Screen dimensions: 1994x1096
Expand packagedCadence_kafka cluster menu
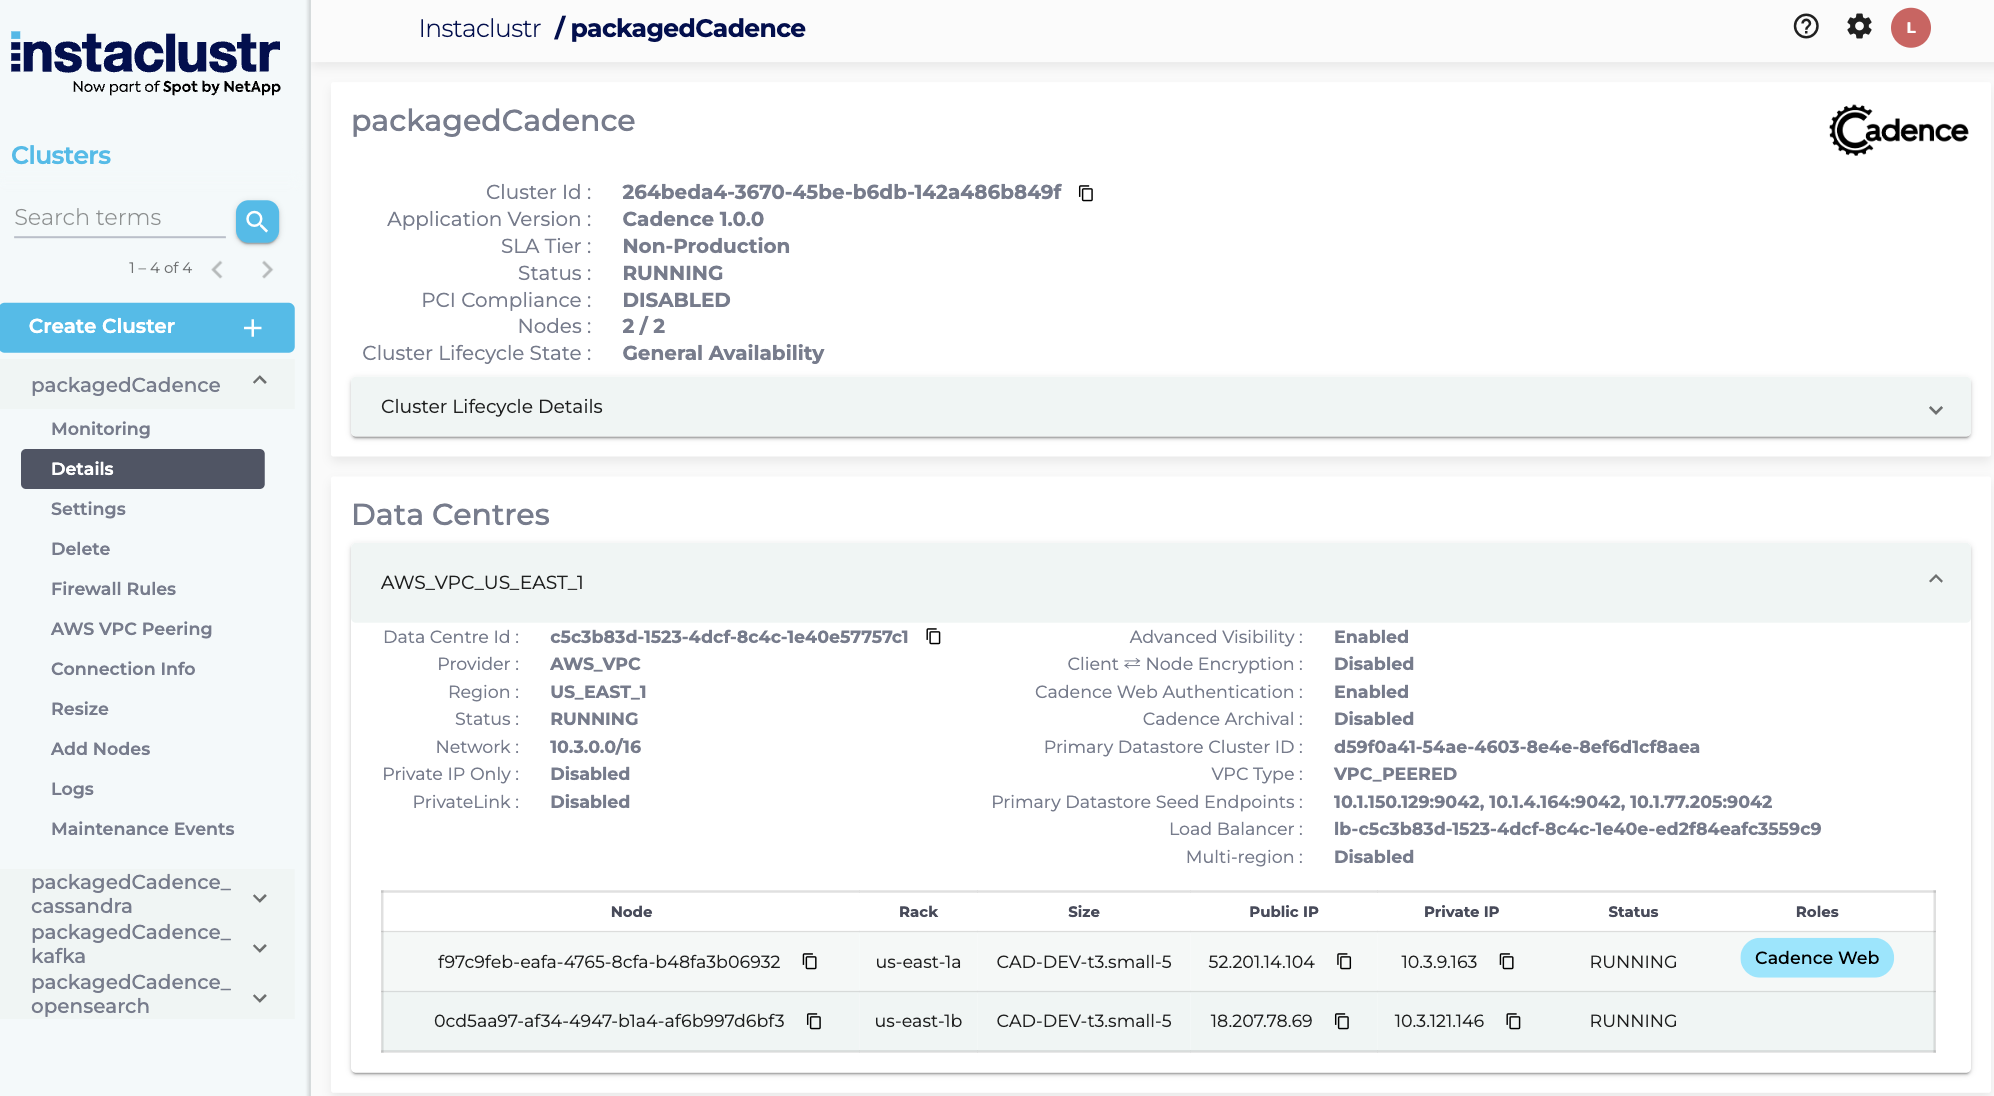(260, 947)
